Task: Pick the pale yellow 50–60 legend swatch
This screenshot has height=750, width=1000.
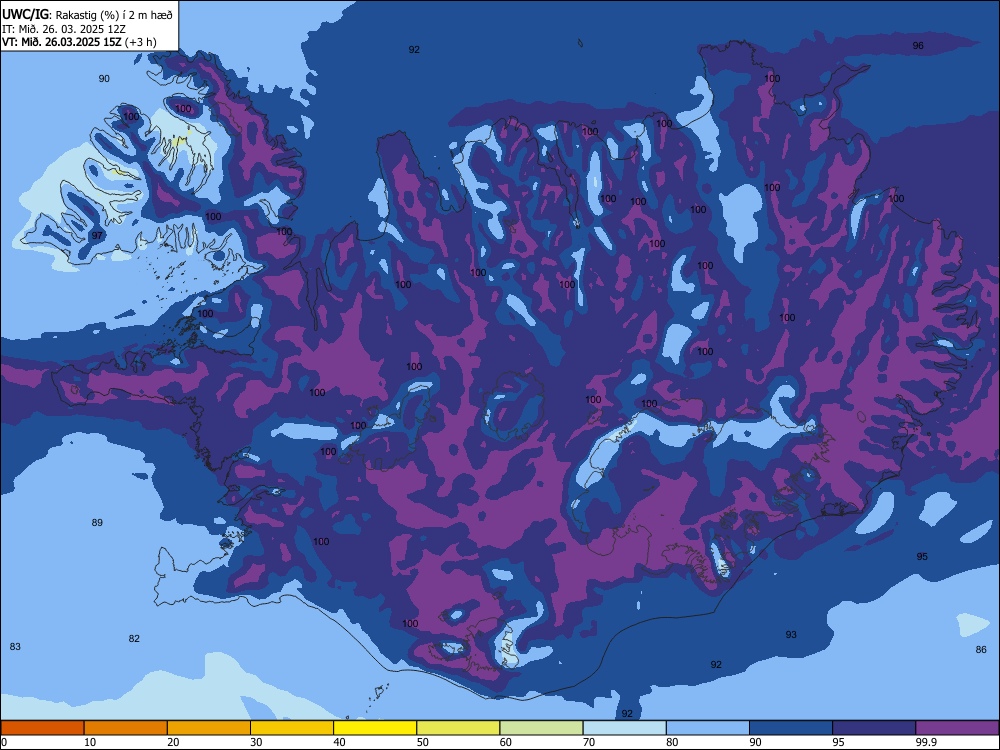Action: 458,728
